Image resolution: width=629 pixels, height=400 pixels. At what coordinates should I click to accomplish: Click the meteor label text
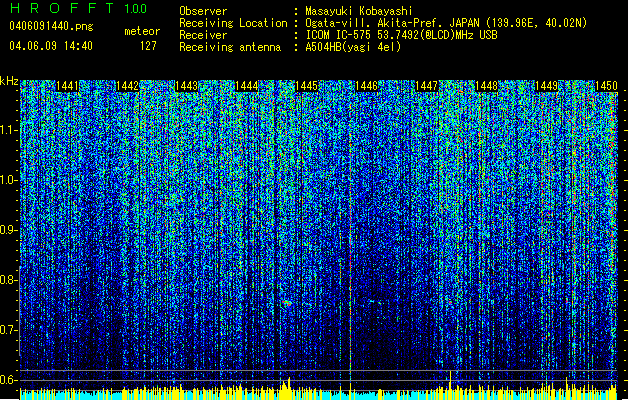click(x=142, y=31)
